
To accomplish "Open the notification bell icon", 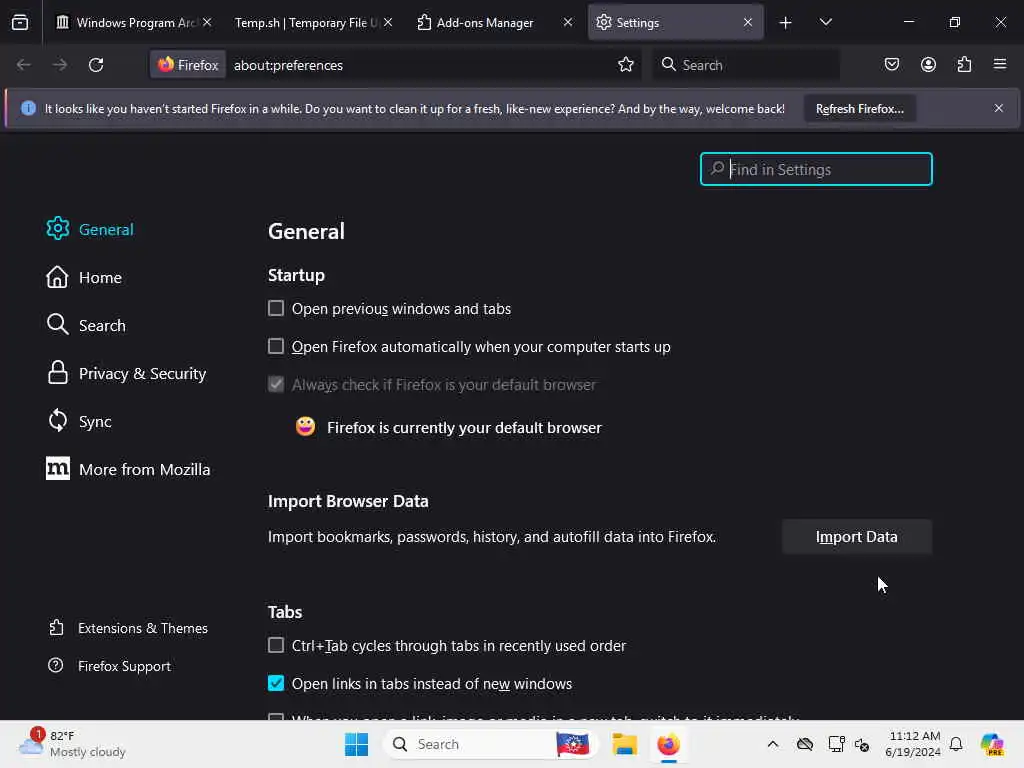I will [x=956, y=744].
